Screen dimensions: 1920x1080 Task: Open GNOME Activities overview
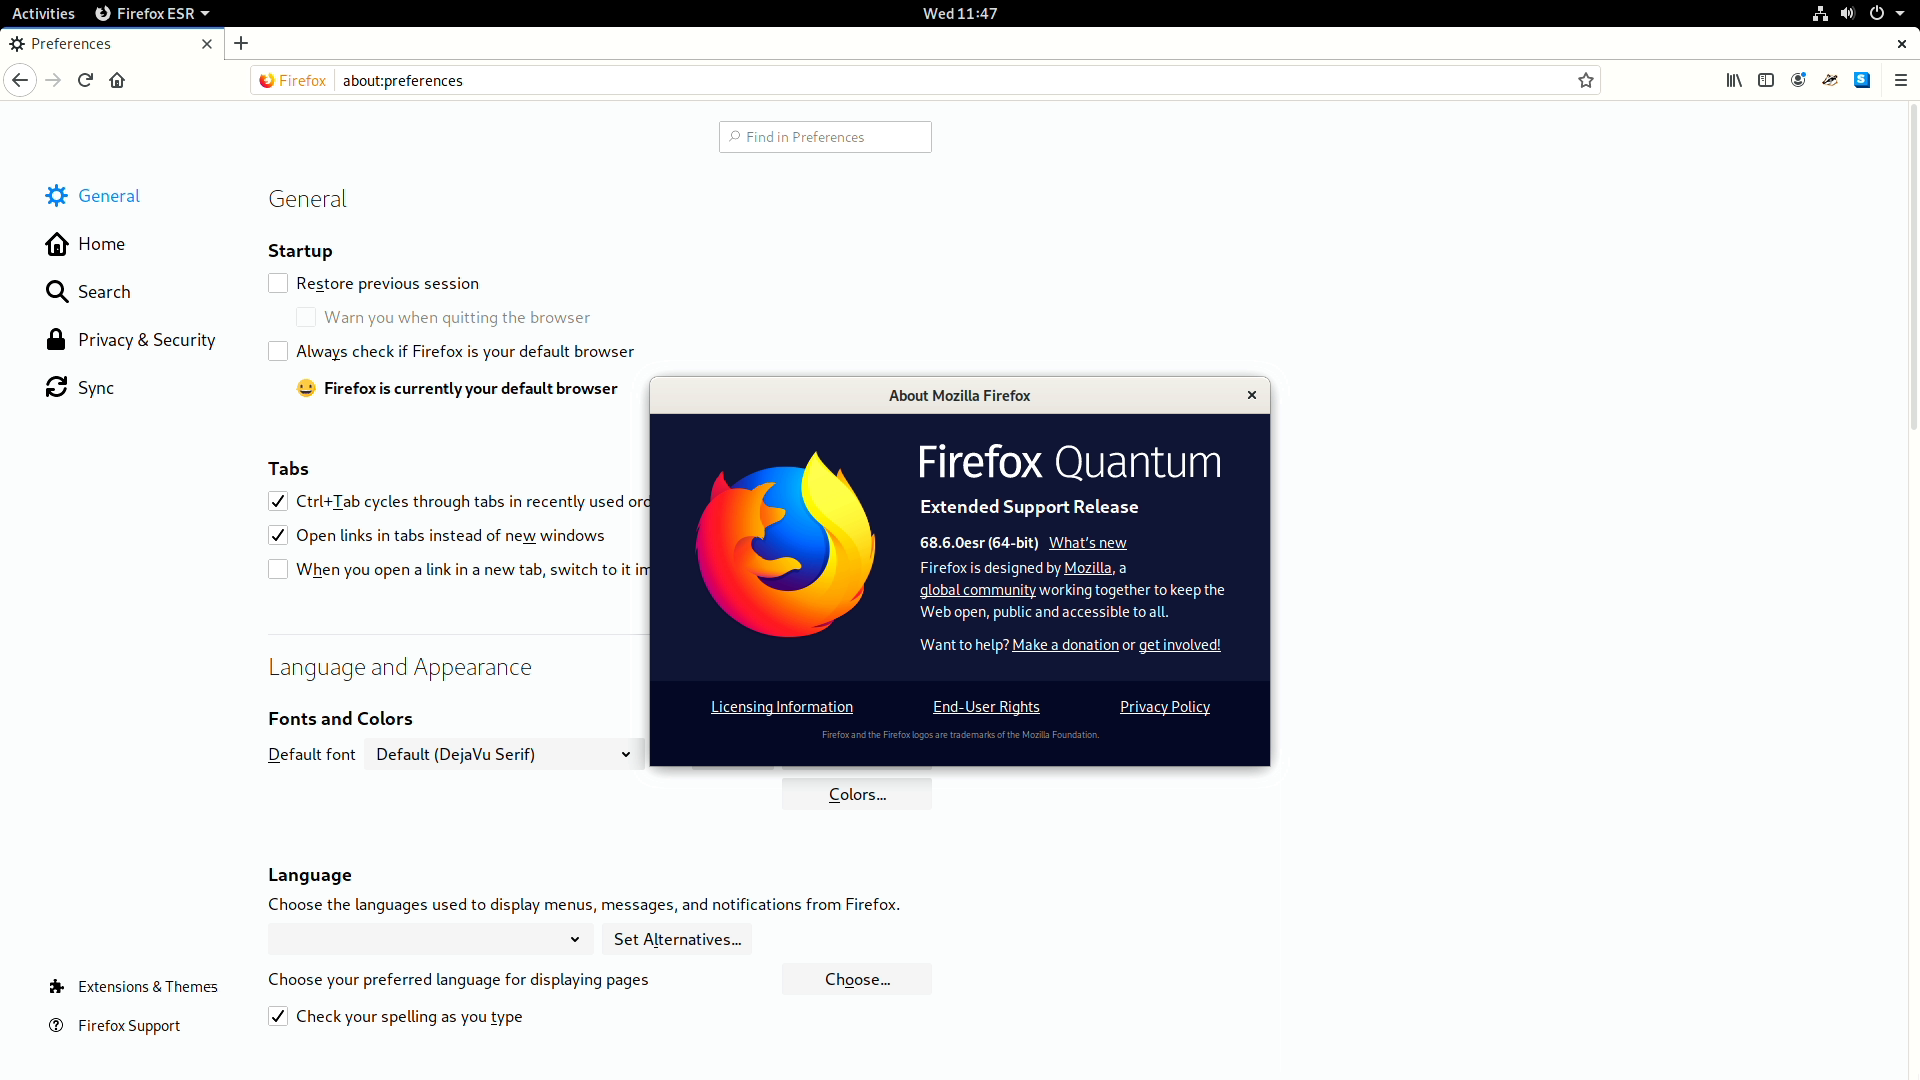(43, 13)
